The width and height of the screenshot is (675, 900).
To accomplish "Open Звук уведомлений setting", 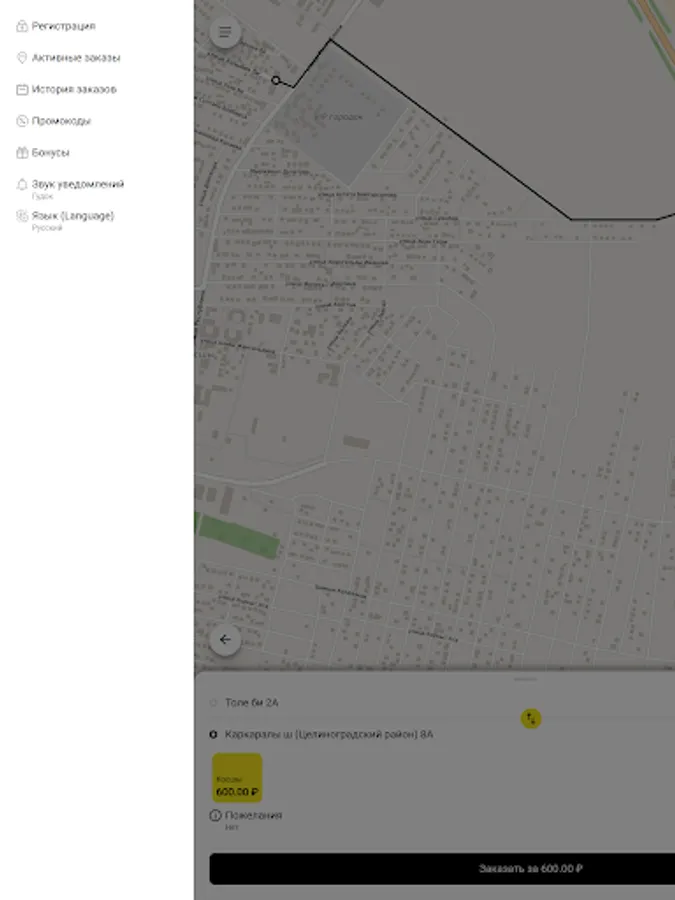I will [x=97, y=188].
